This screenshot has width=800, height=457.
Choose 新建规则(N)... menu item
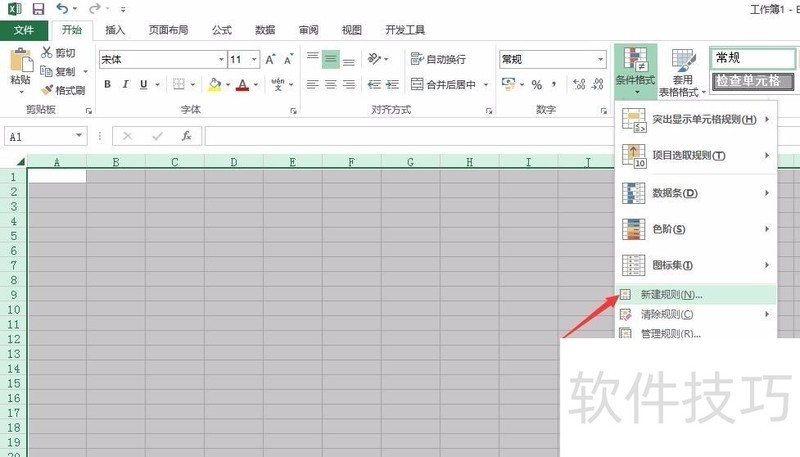(x=696, y=294)
